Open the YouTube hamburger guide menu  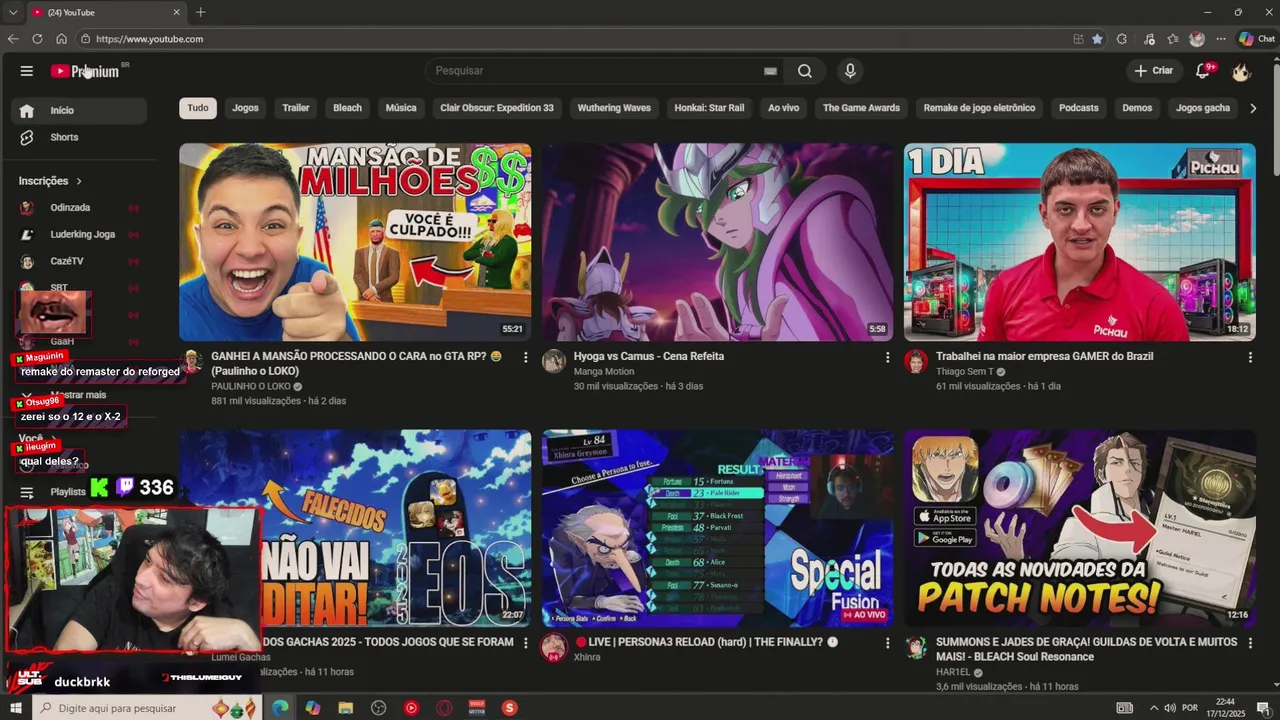point(27,71)
